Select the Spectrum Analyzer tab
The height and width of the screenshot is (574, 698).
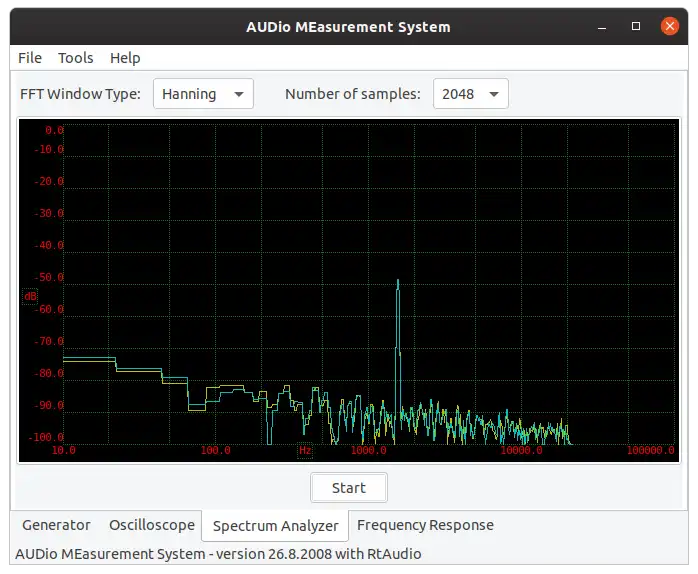(275, 526)
